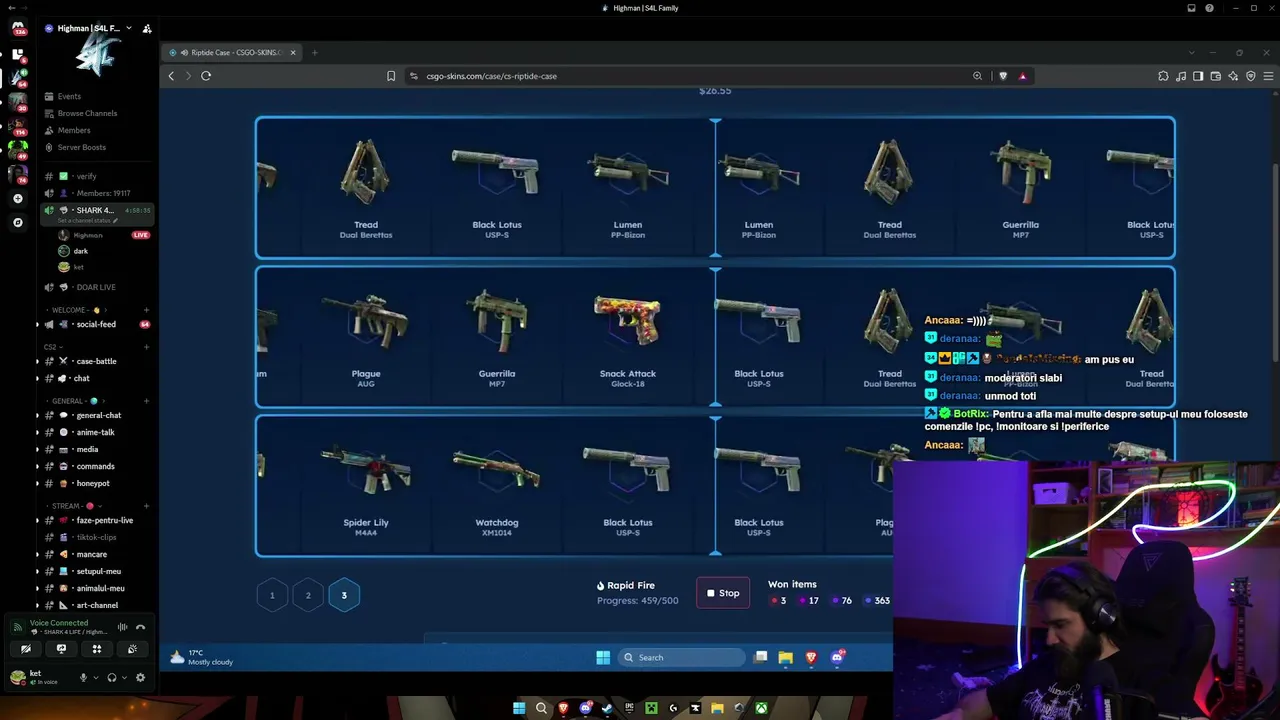Image resolution: width=1280 pixels, height=720 pixels.
Task: Open the case-battle channel
Action: [x=96, y=361]
